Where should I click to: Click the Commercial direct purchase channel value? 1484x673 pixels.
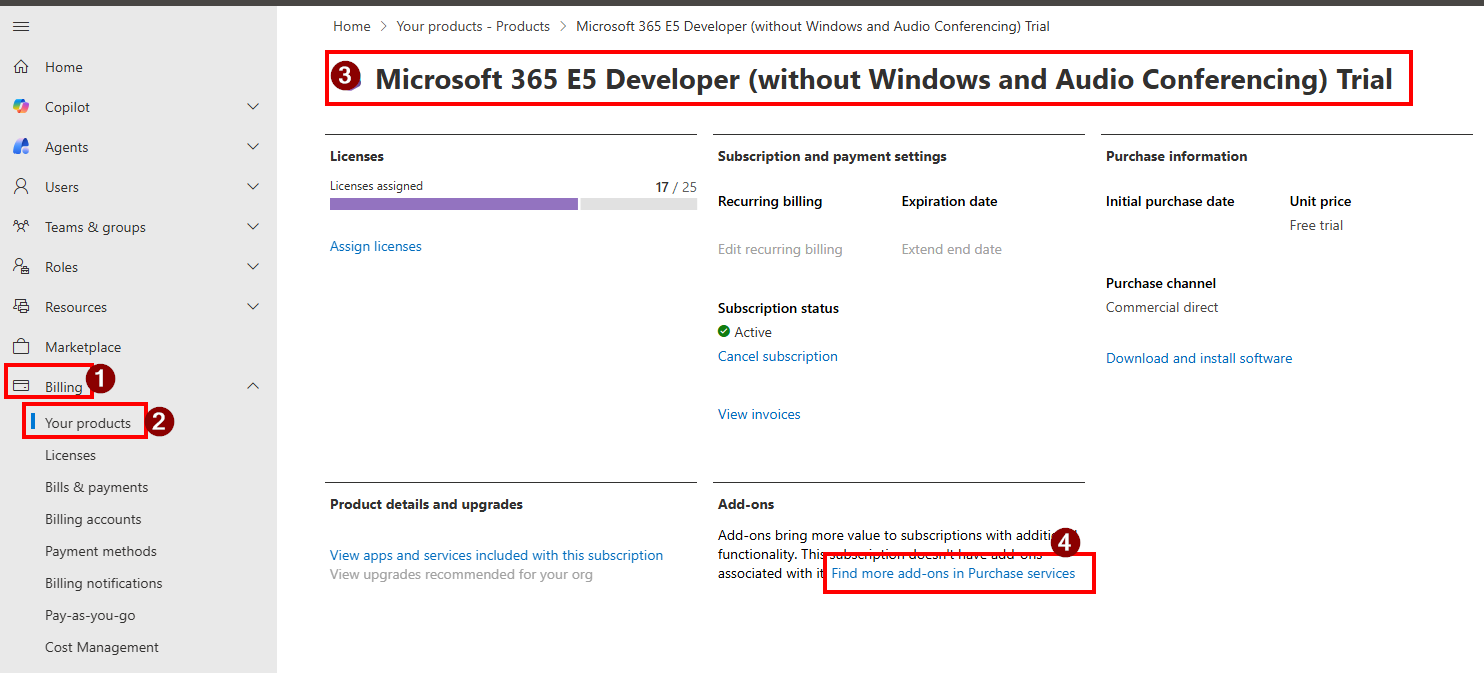click(x=1162, y=307)
